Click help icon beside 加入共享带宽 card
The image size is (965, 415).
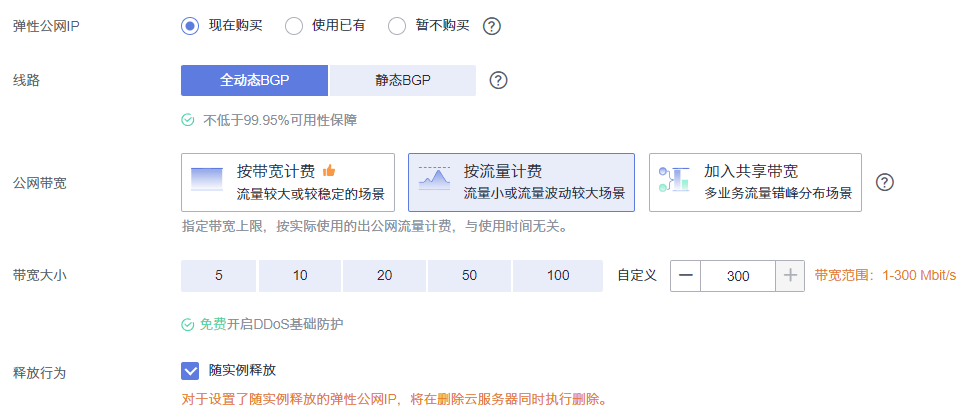(x=884, y=182)
